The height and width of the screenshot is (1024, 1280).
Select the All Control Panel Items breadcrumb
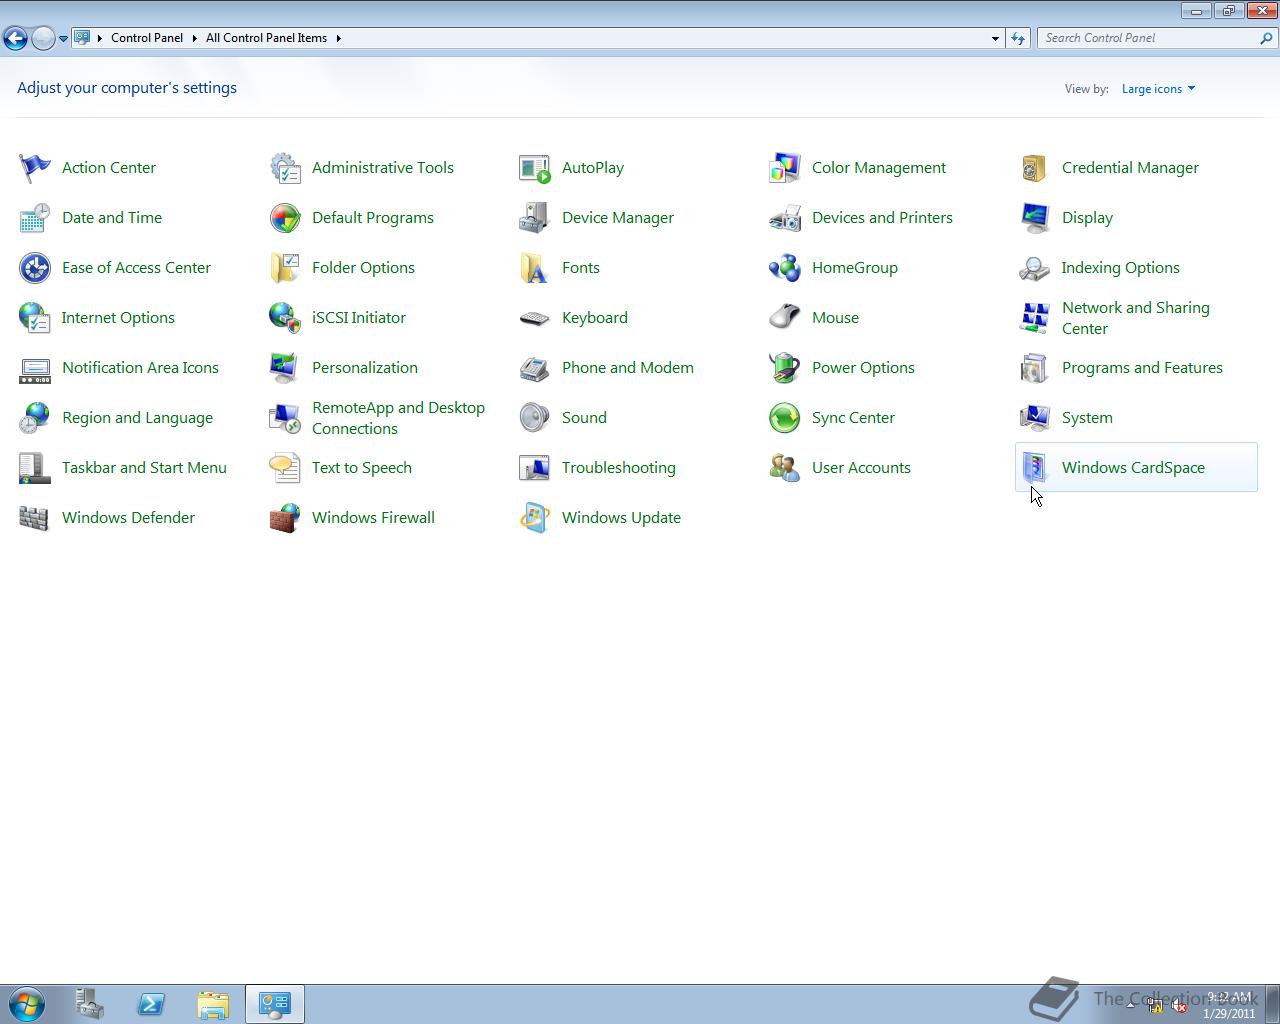[x=266, y=38]
